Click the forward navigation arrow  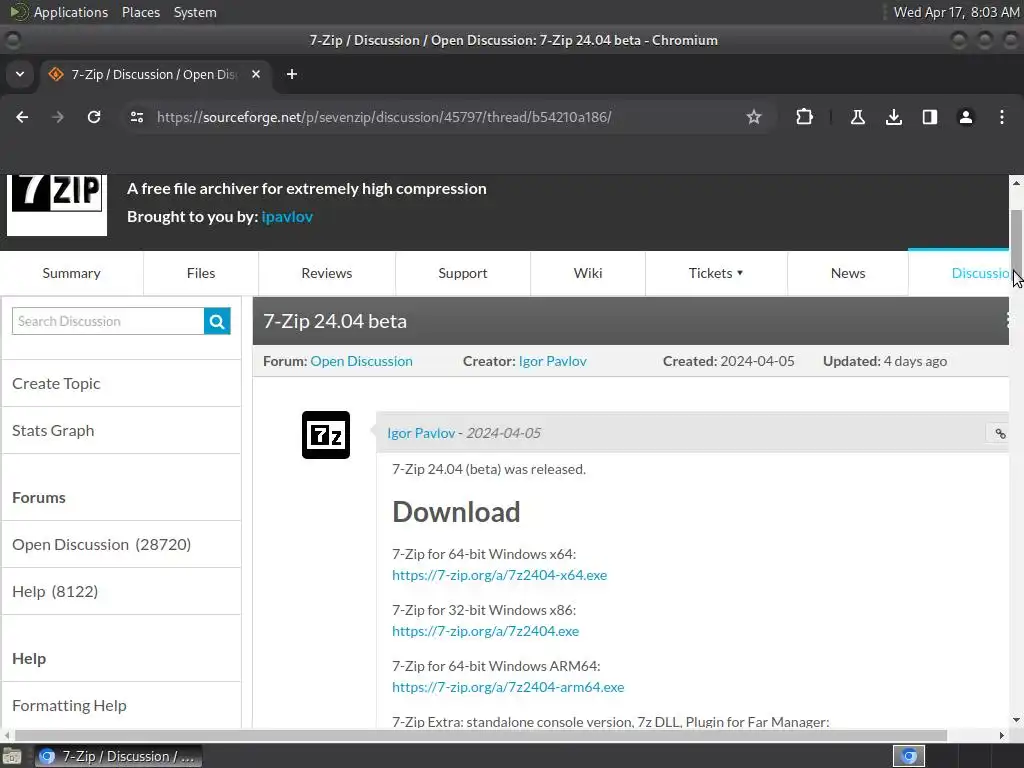pyautogui.click(x=58, y=117)
